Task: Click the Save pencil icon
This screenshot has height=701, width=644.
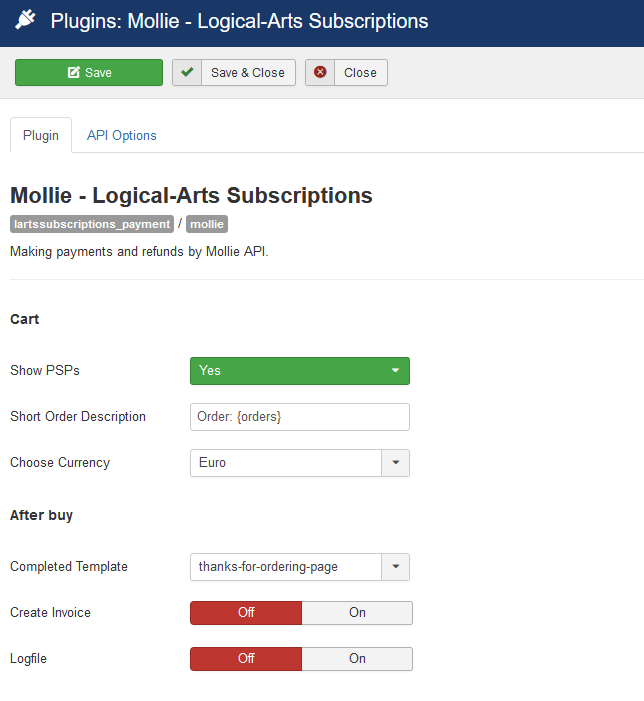Action: 73,72
